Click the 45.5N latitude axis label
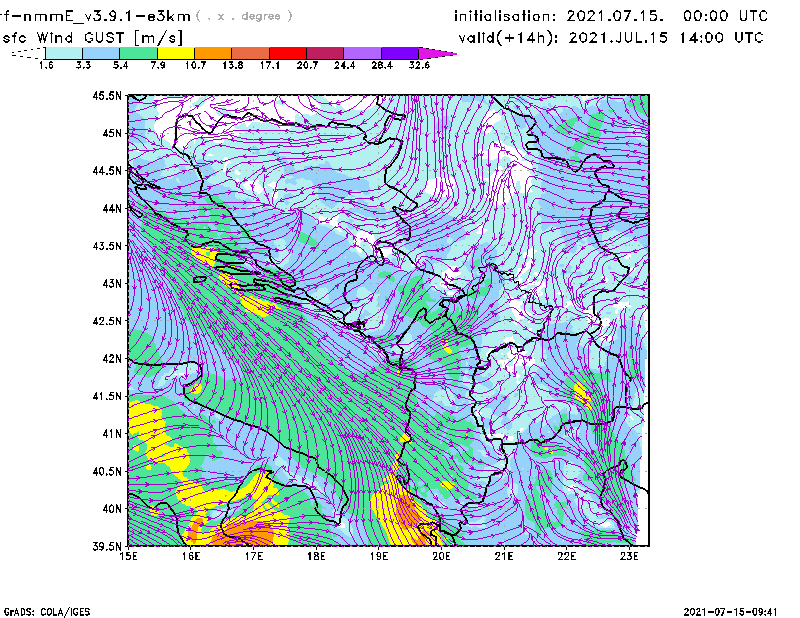The height and width of the screenshot is (618, 800). coord(107,95)
